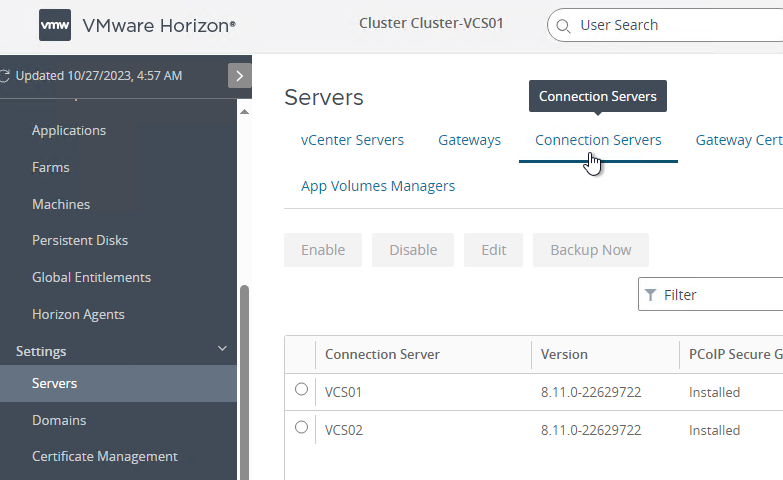Viewport: 783px width, 480px height.
Task: Click the sidebar scroll-up arrow
Action: click(x=244, y=111)
